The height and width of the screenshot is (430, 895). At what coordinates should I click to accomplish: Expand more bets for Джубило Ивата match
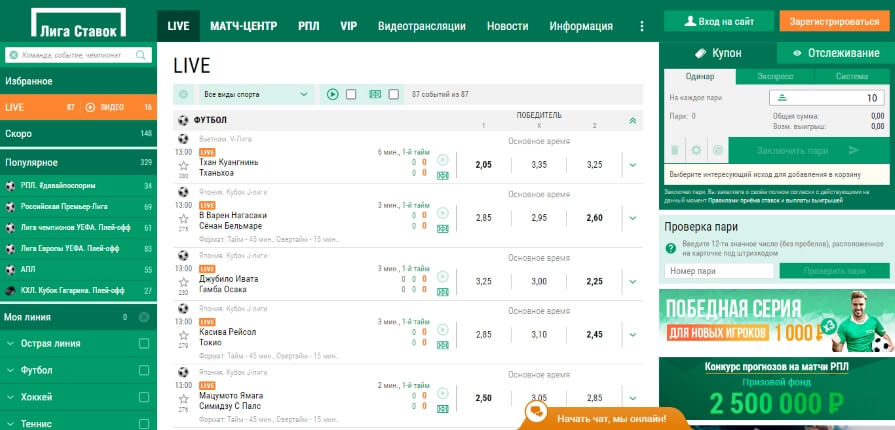click(x=632, y=282)
